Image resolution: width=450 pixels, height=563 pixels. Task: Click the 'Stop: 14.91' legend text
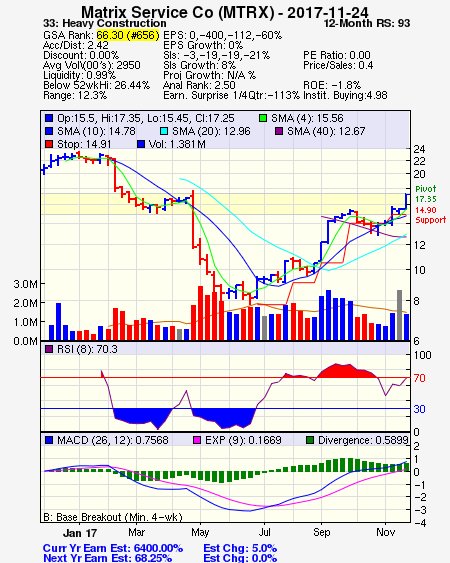point(84,144)
